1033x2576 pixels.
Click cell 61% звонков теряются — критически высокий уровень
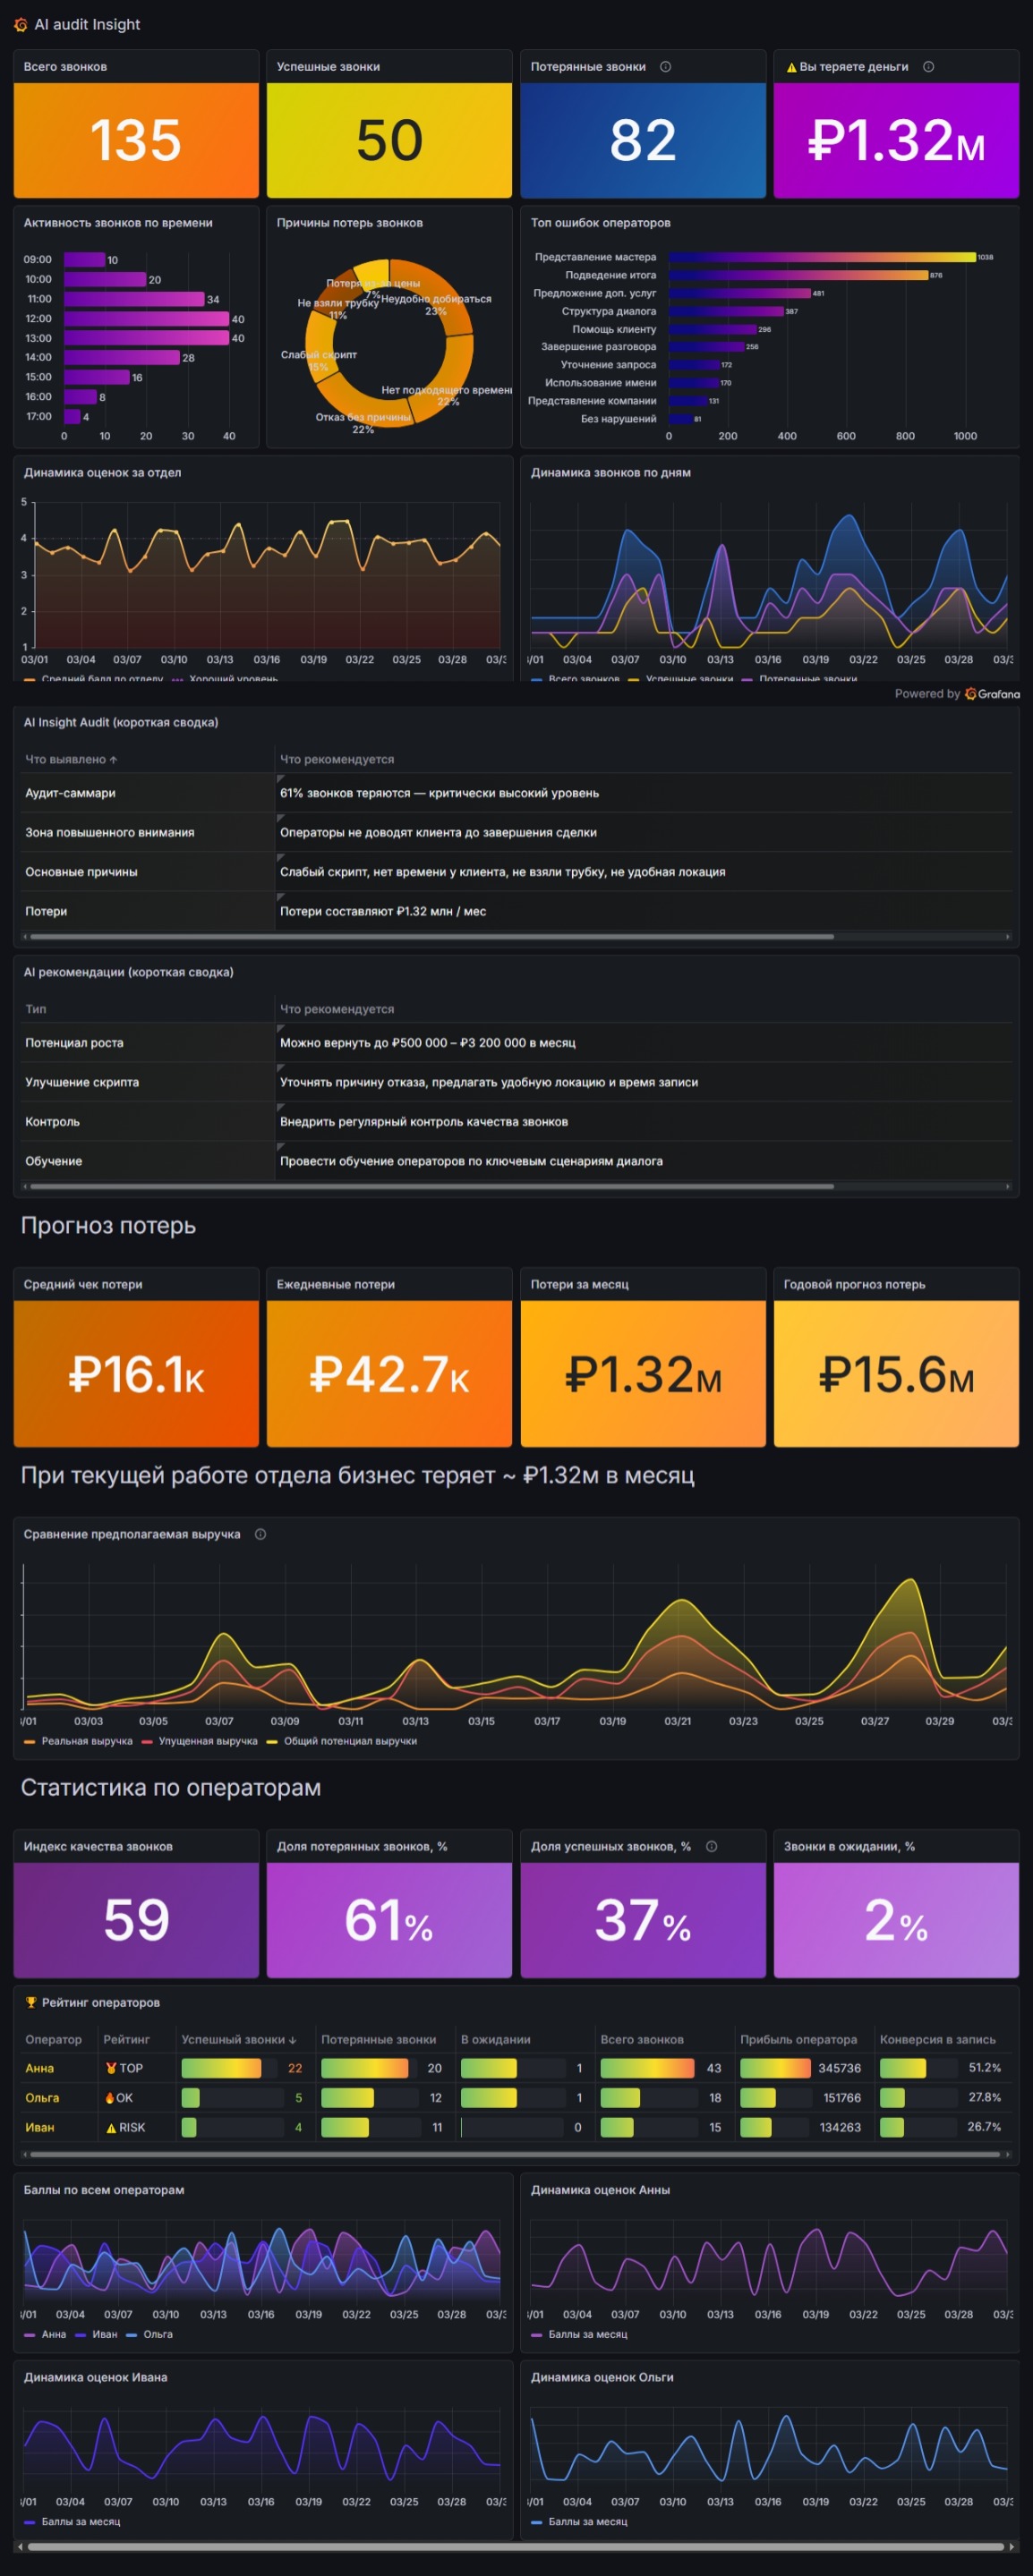pyautogui.click(x=644, y=793)
